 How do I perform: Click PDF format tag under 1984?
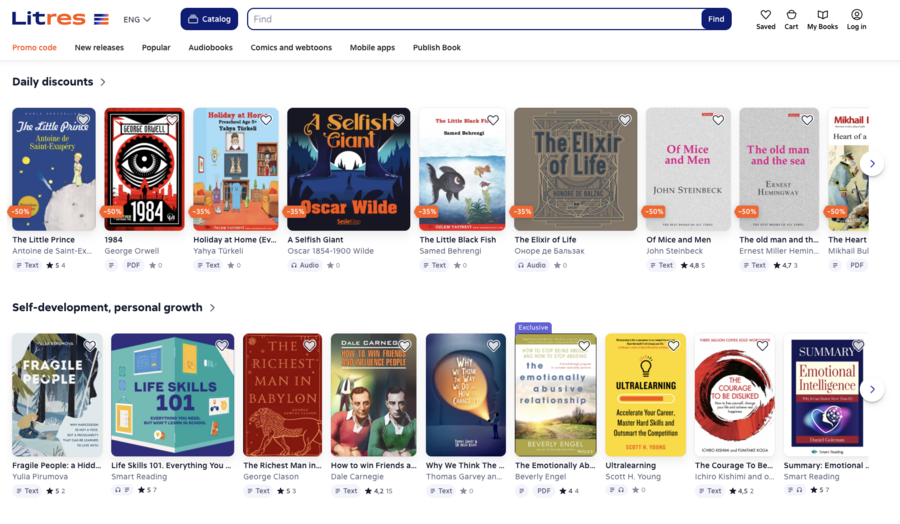click(x=133, y=265)
